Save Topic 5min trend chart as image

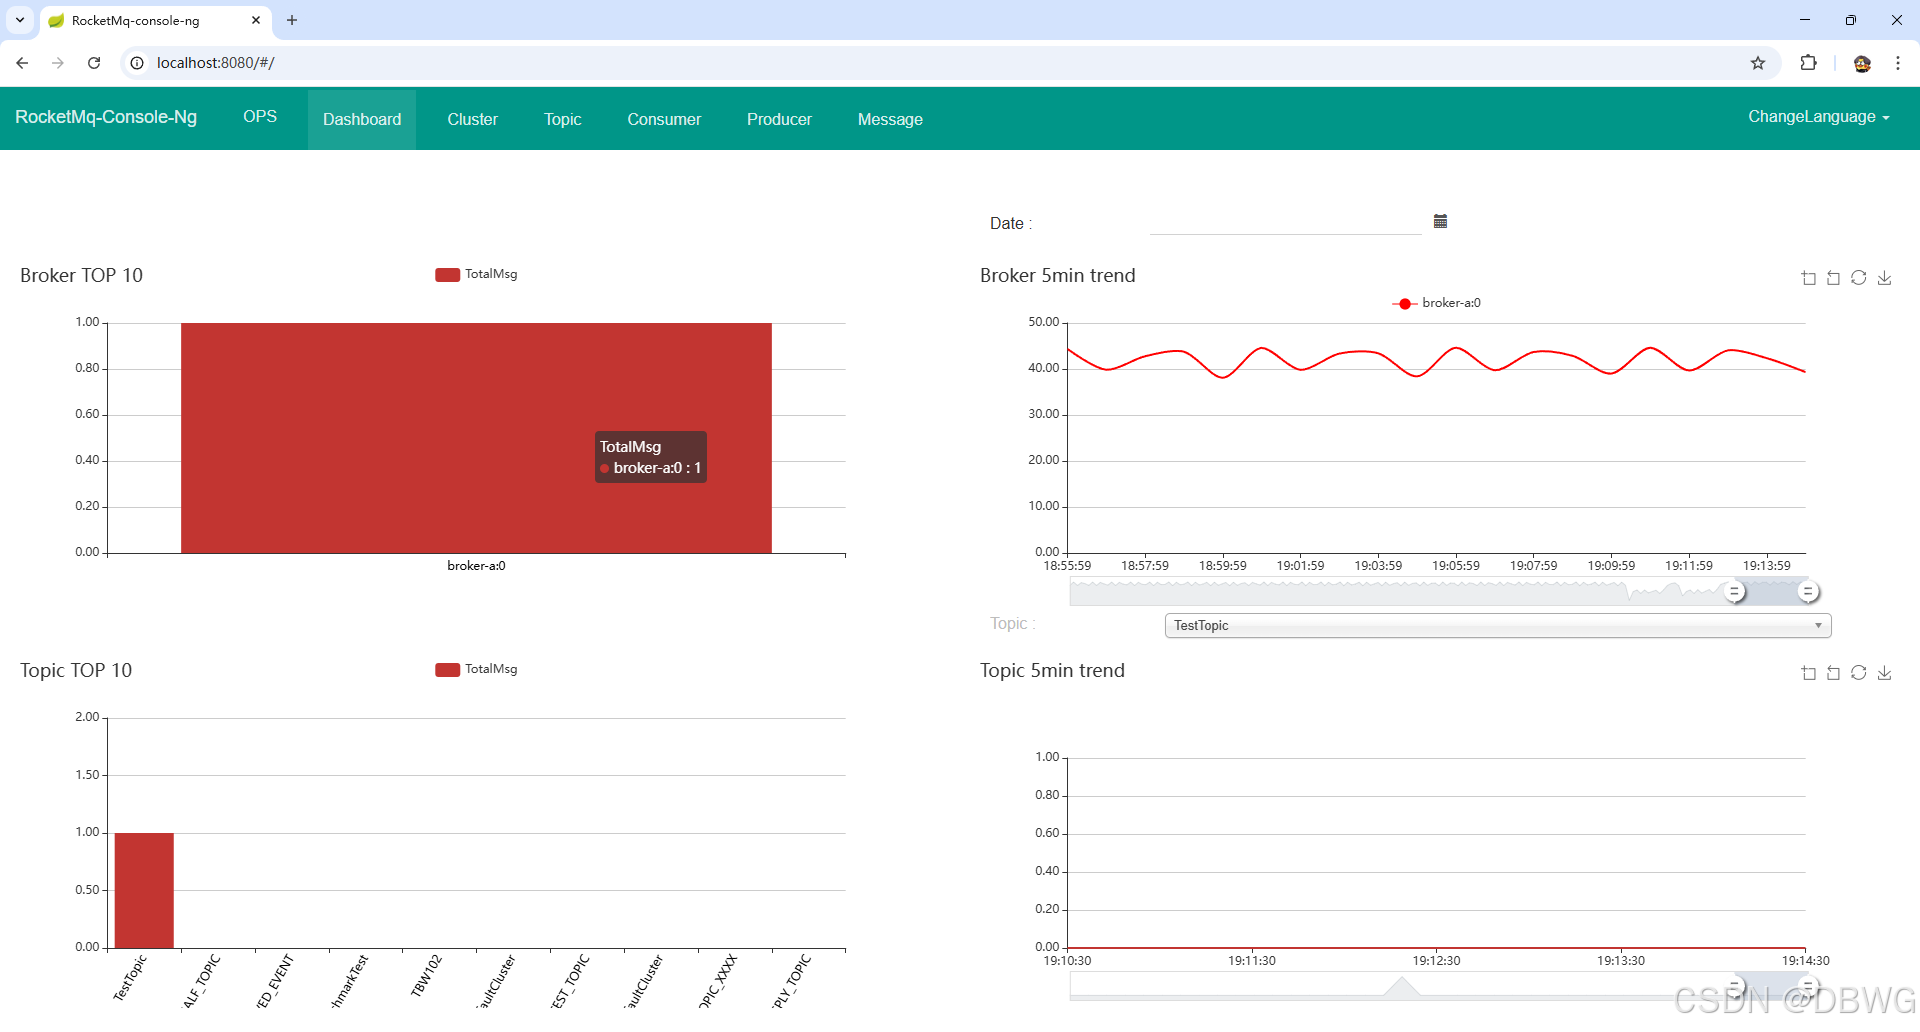[1885, 673]
